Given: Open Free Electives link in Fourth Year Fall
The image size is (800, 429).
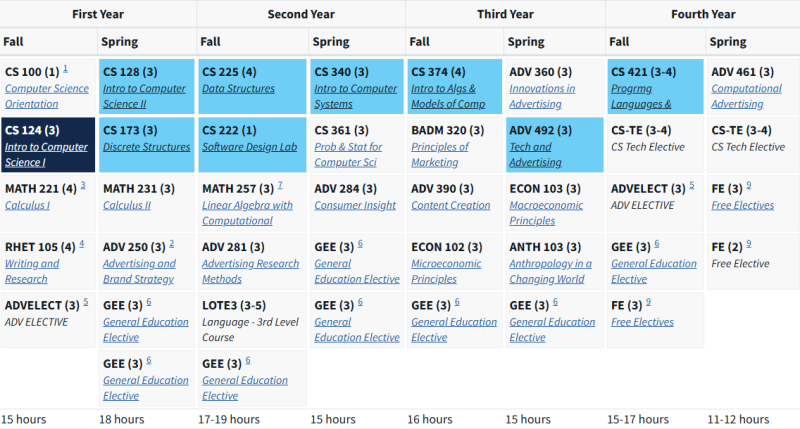Looking at the screenshot, I should (642, 322).
